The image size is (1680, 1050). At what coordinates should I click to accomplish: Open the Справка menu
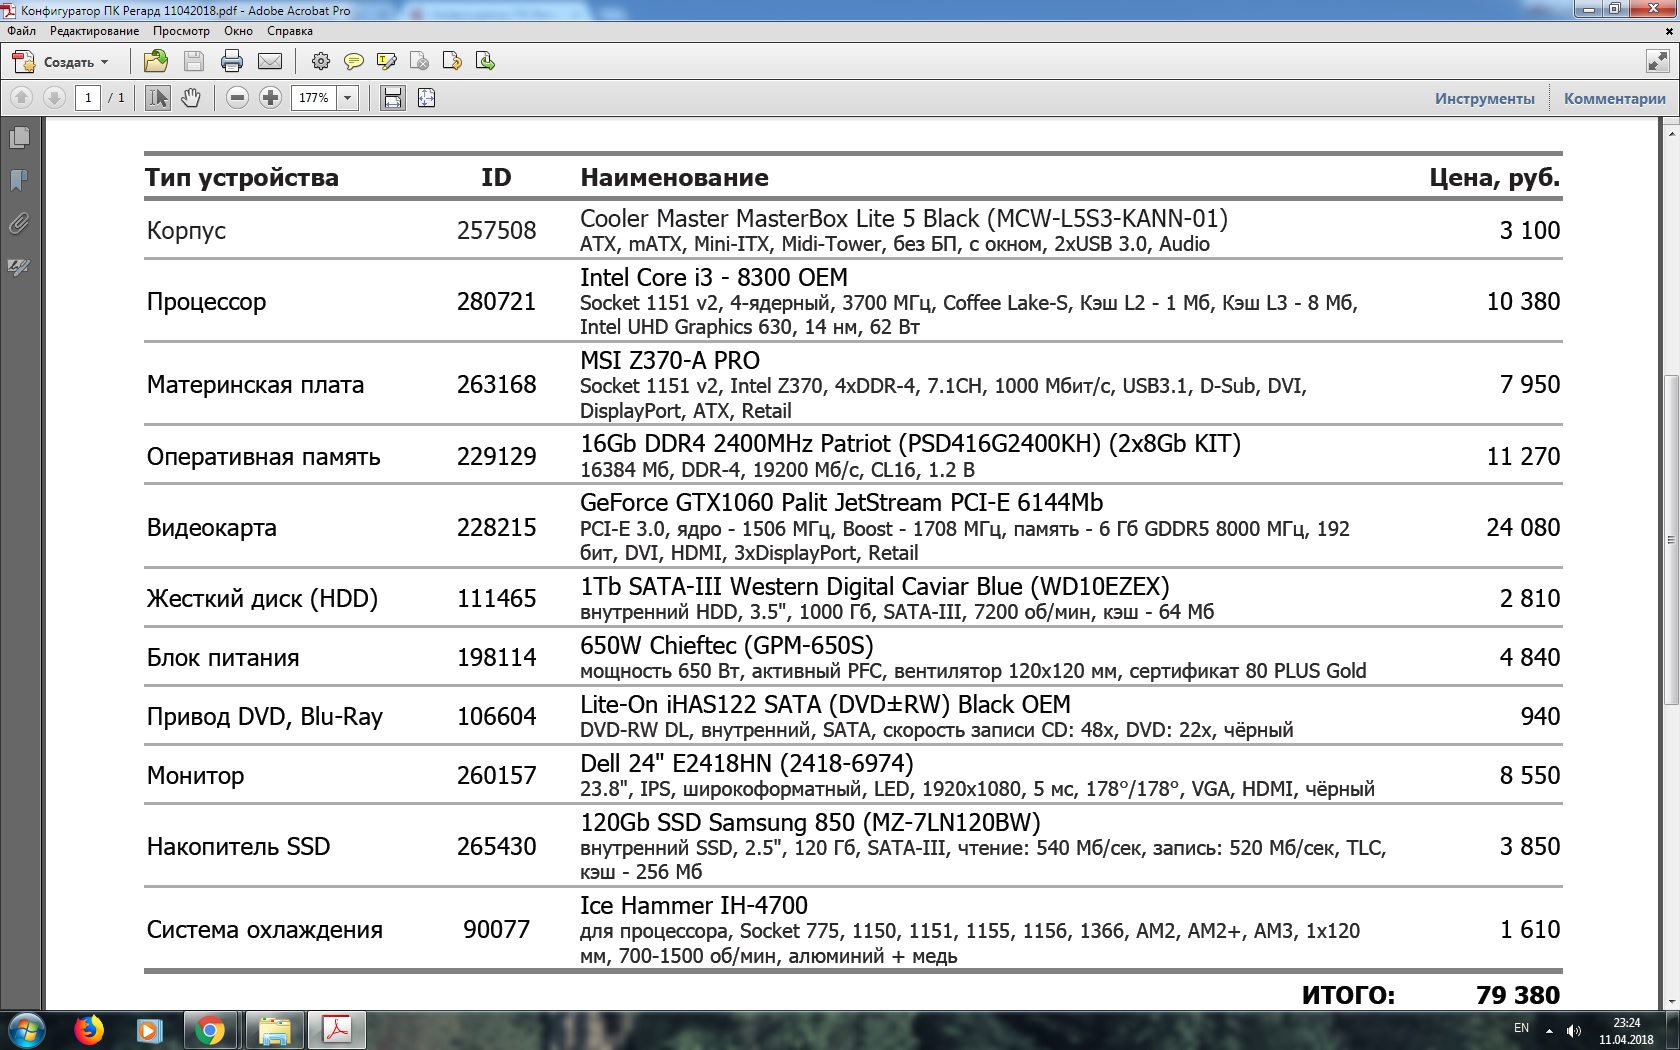click(290, 31)
